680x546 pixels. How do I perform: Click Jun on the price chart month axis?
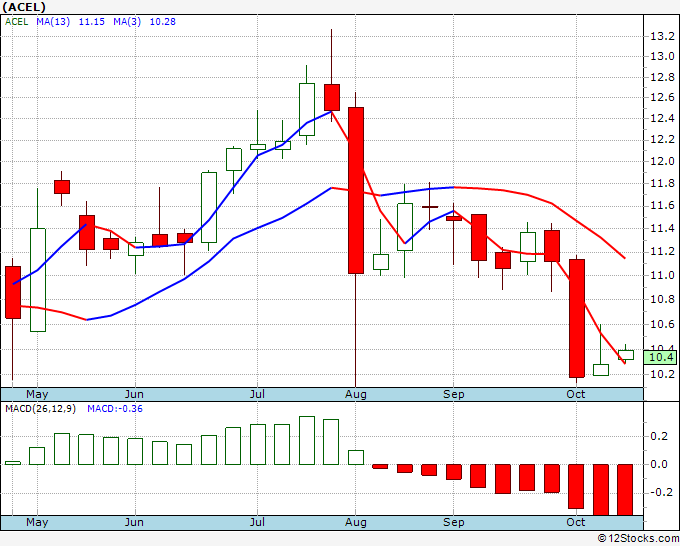point(134,394)
